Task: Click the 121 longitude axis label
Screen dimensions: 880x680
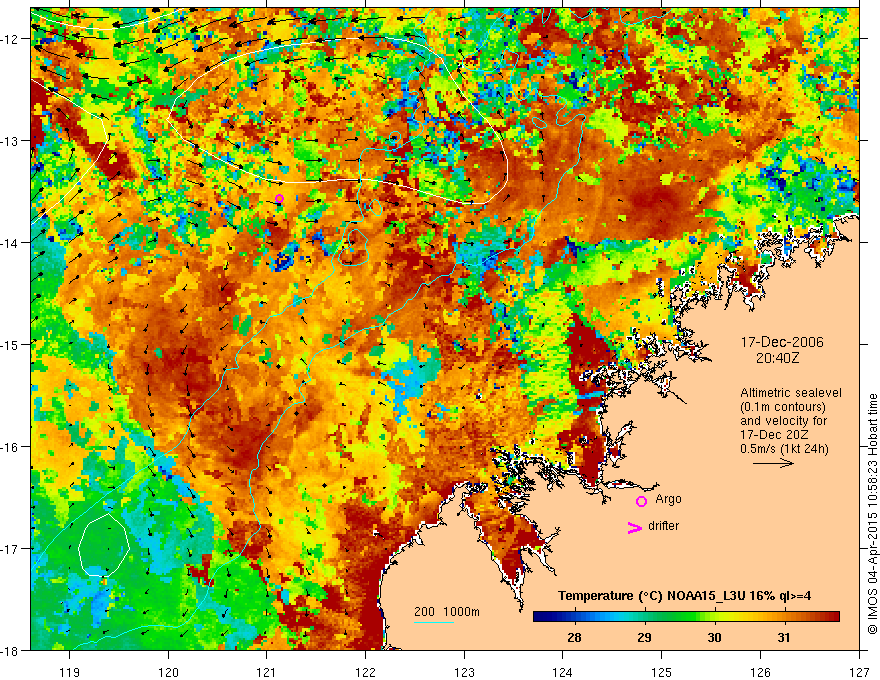Action: click(x=267, y=672)
